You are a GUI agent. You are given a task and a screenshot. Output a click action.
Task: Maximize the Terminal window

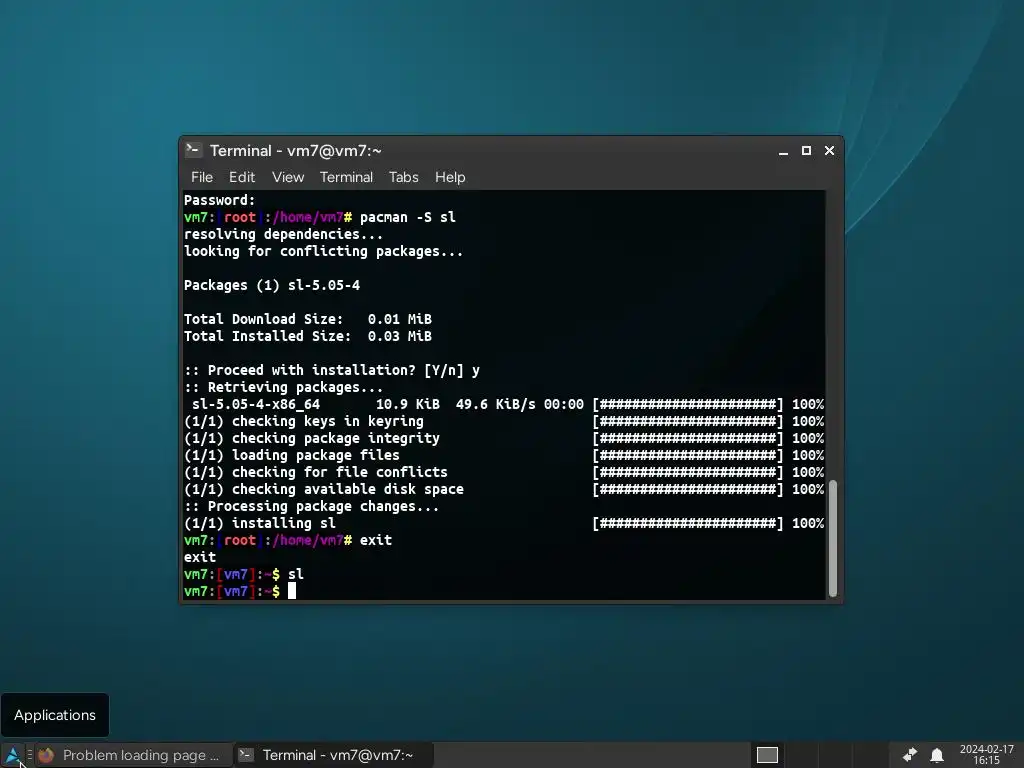coord(806,151)
